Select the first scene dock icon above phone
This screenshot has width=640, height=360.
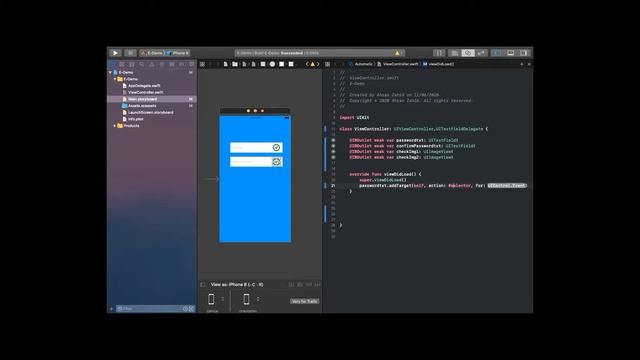point(248,111)
